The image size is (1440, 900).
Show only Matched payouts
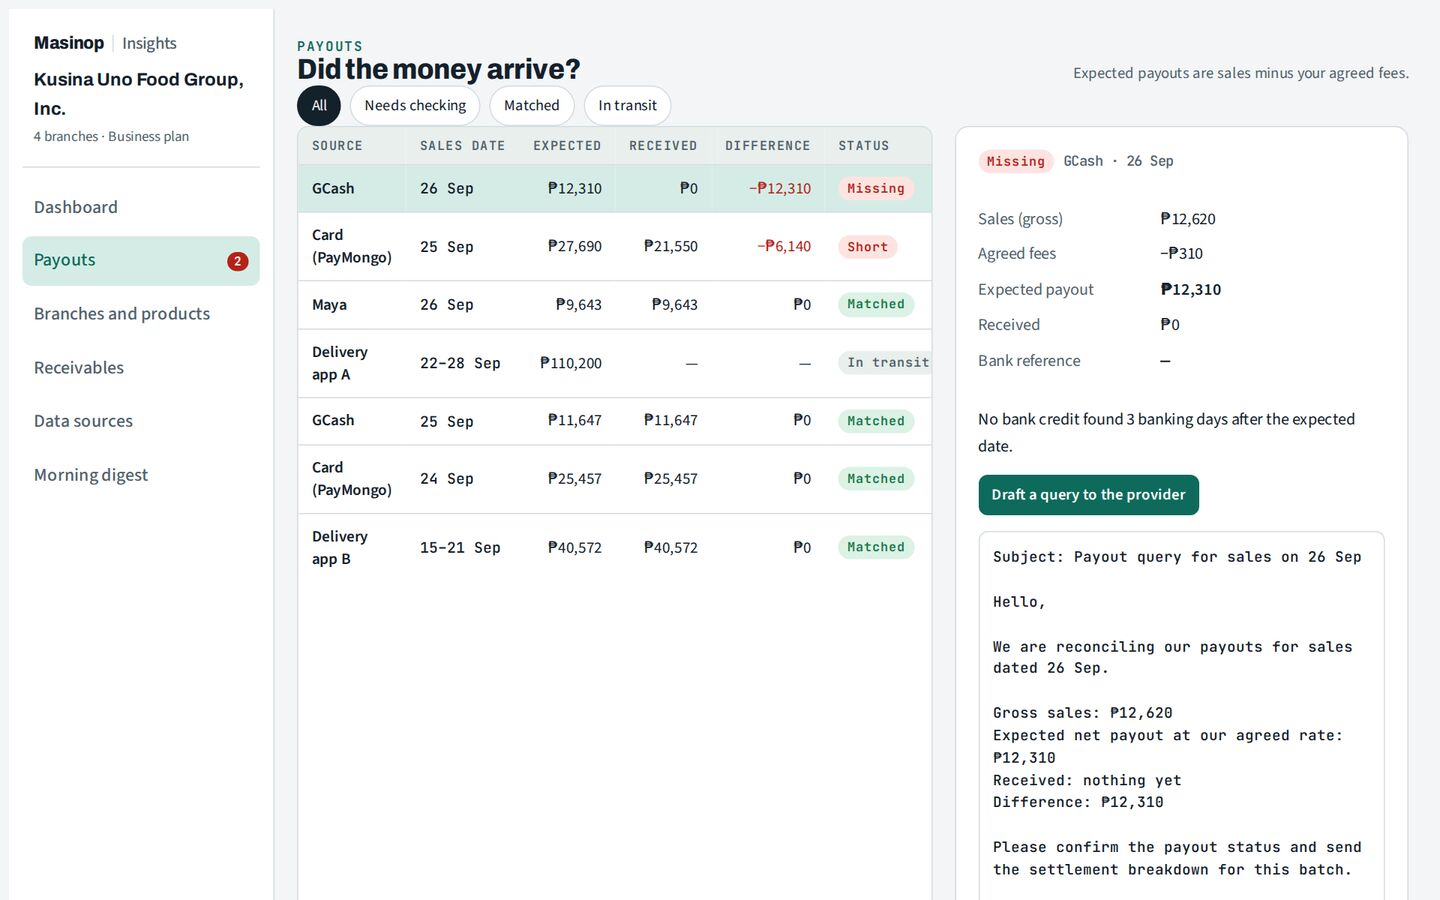(x=532, y=106)
